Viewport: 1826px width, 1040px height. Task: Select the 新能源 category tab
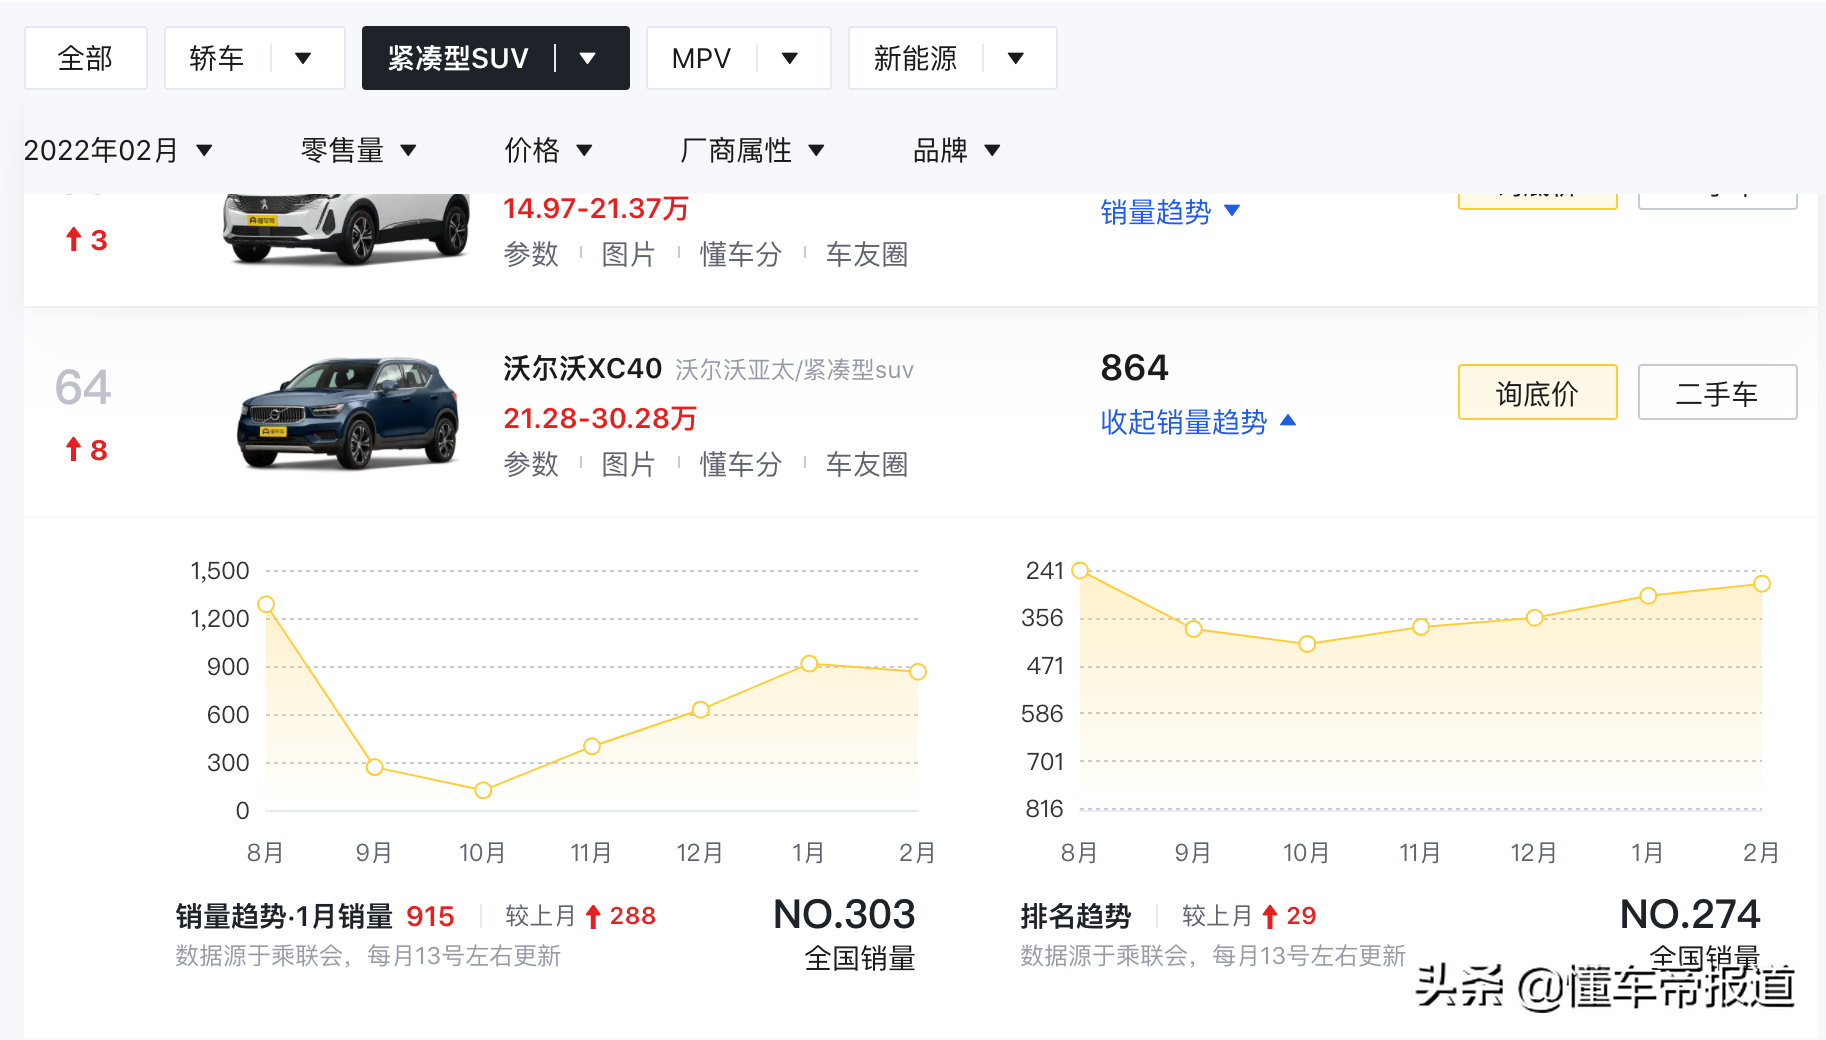[915, 58]
